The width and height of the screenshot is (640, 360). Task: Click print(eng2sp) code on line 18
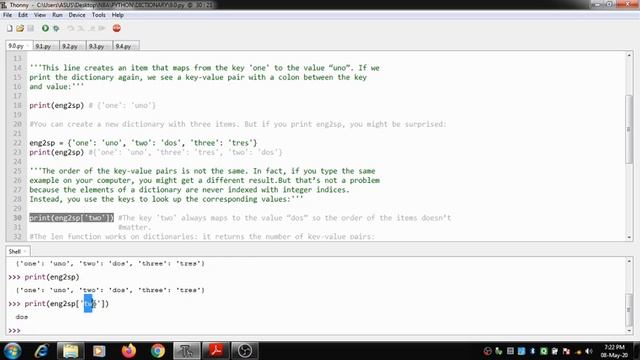56,105
